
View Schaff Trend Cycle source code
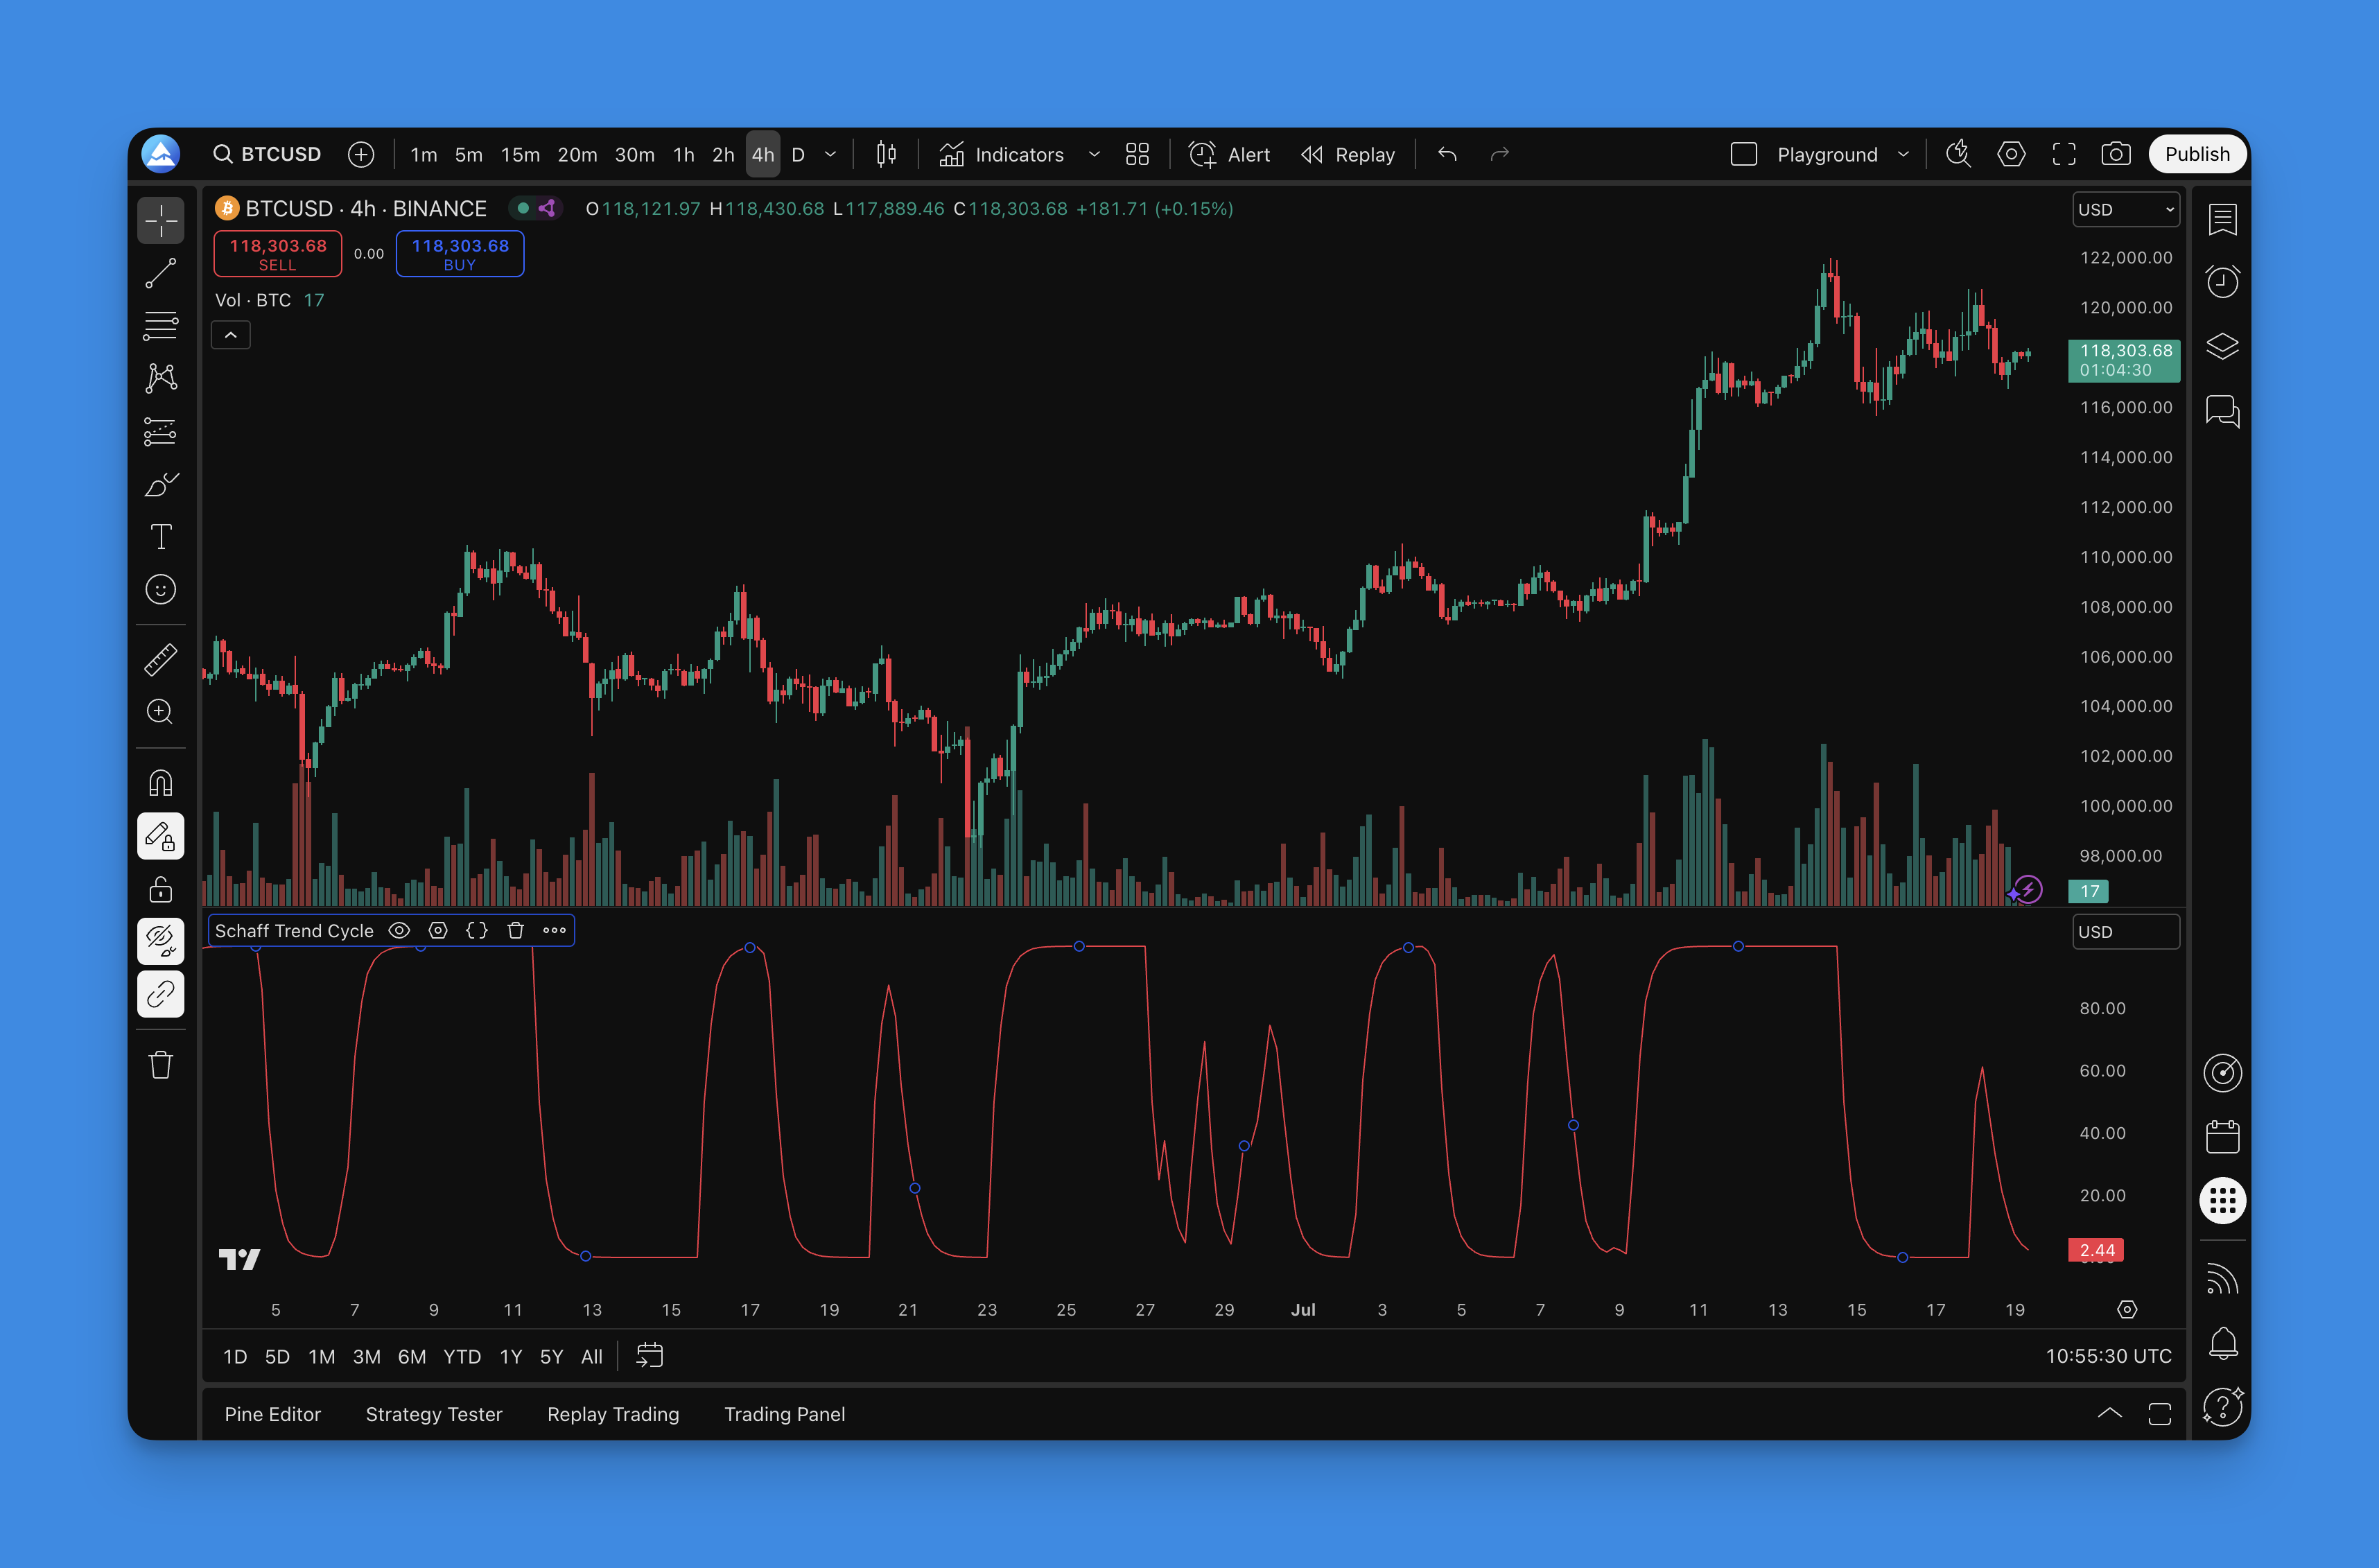tap(477, 931)
